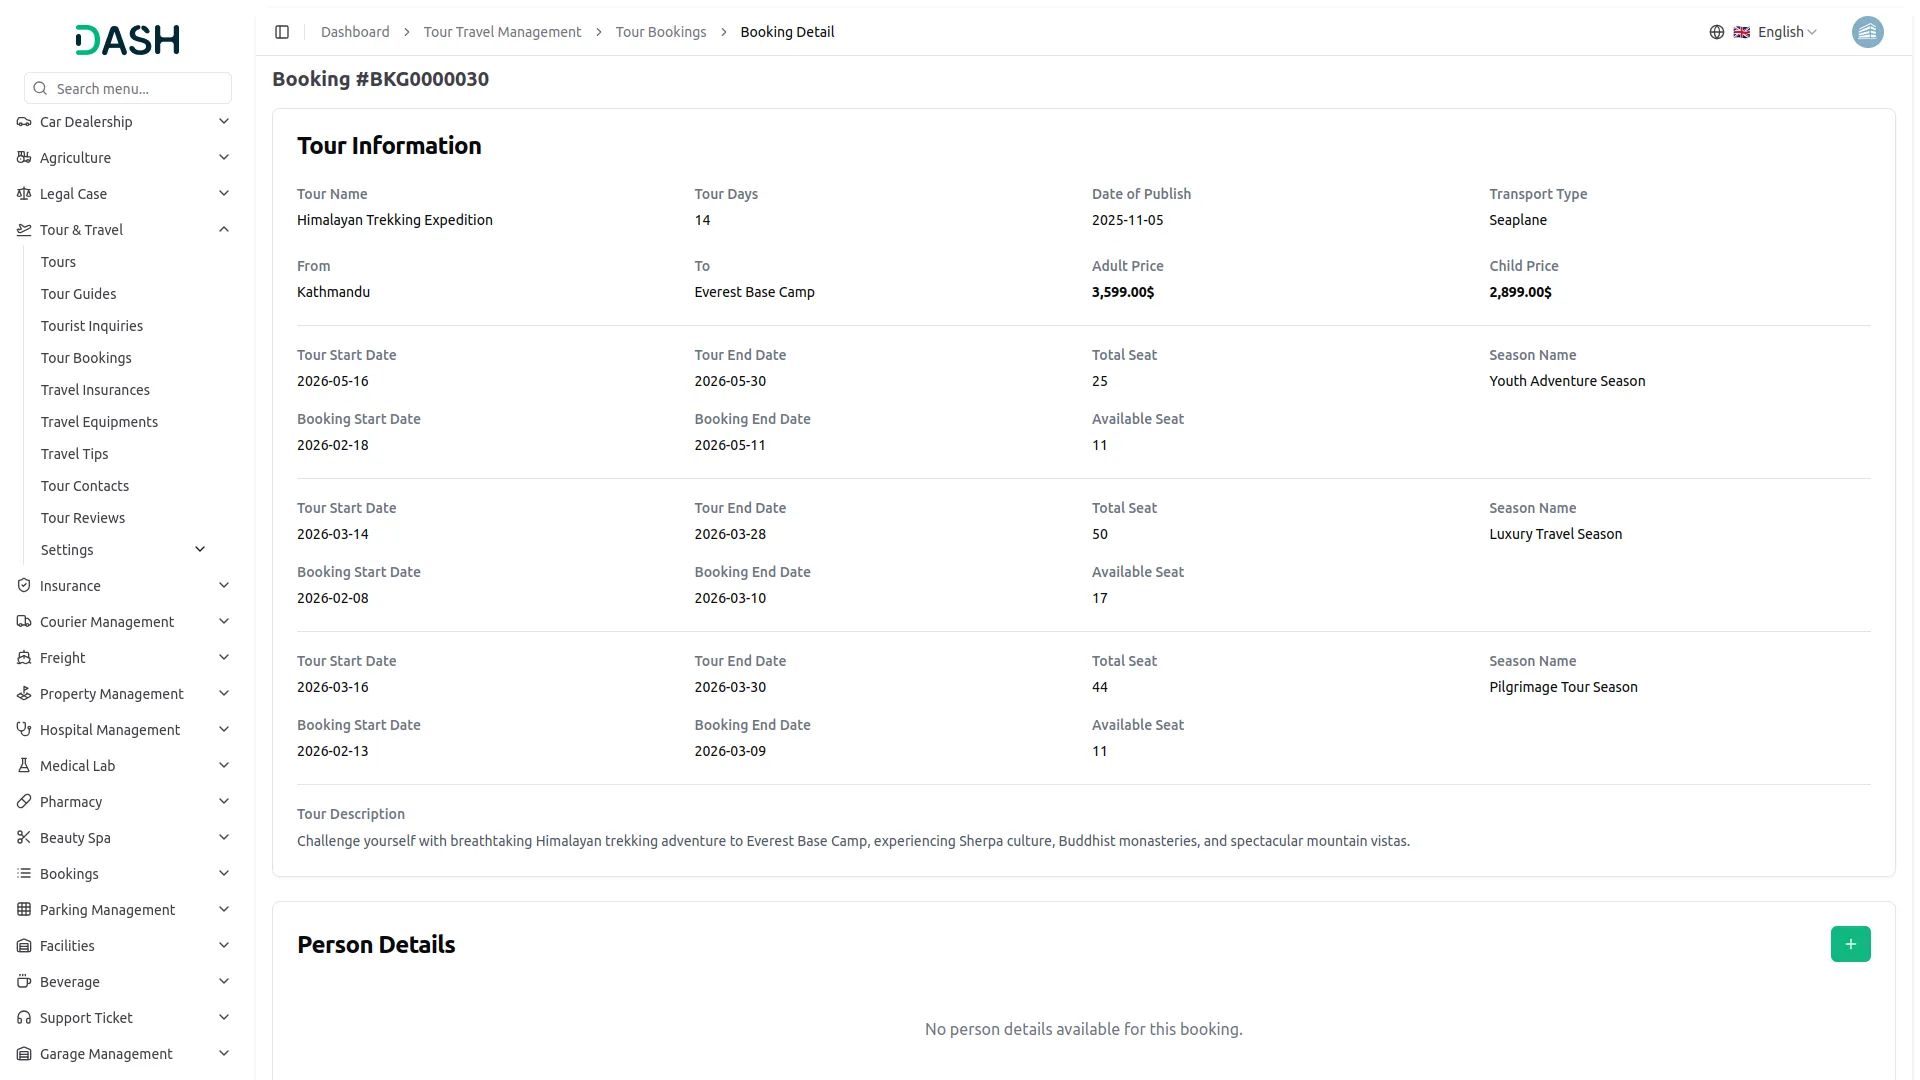Expand the Hospital Management section
1920x1080 pixels.
click(x=224, y=730)
